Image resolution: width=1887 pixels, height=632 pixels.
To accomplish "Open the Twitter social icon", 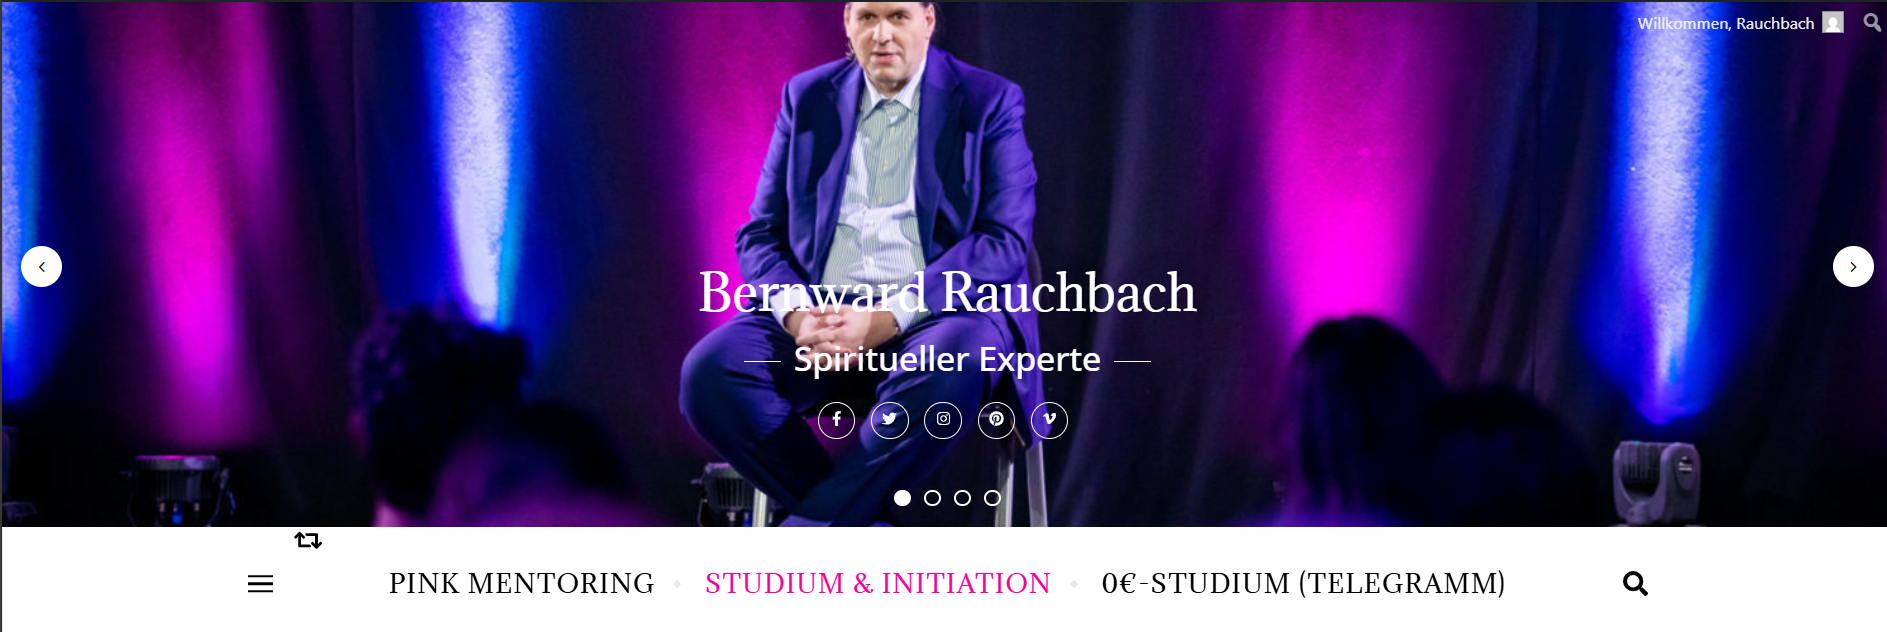I will click(890, 420).
